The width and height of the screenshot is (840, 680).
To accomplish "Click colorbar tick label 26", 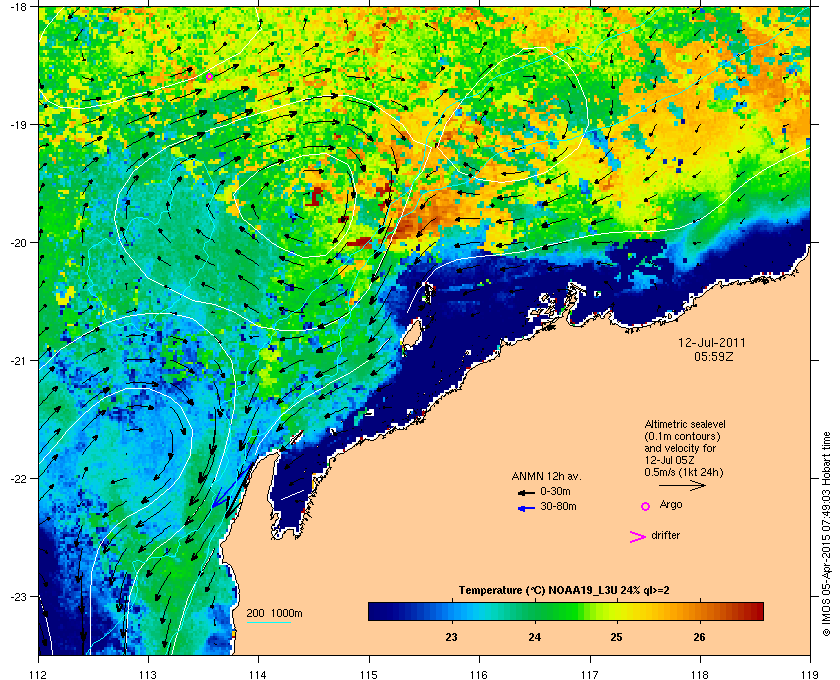I will click(699, 637).
